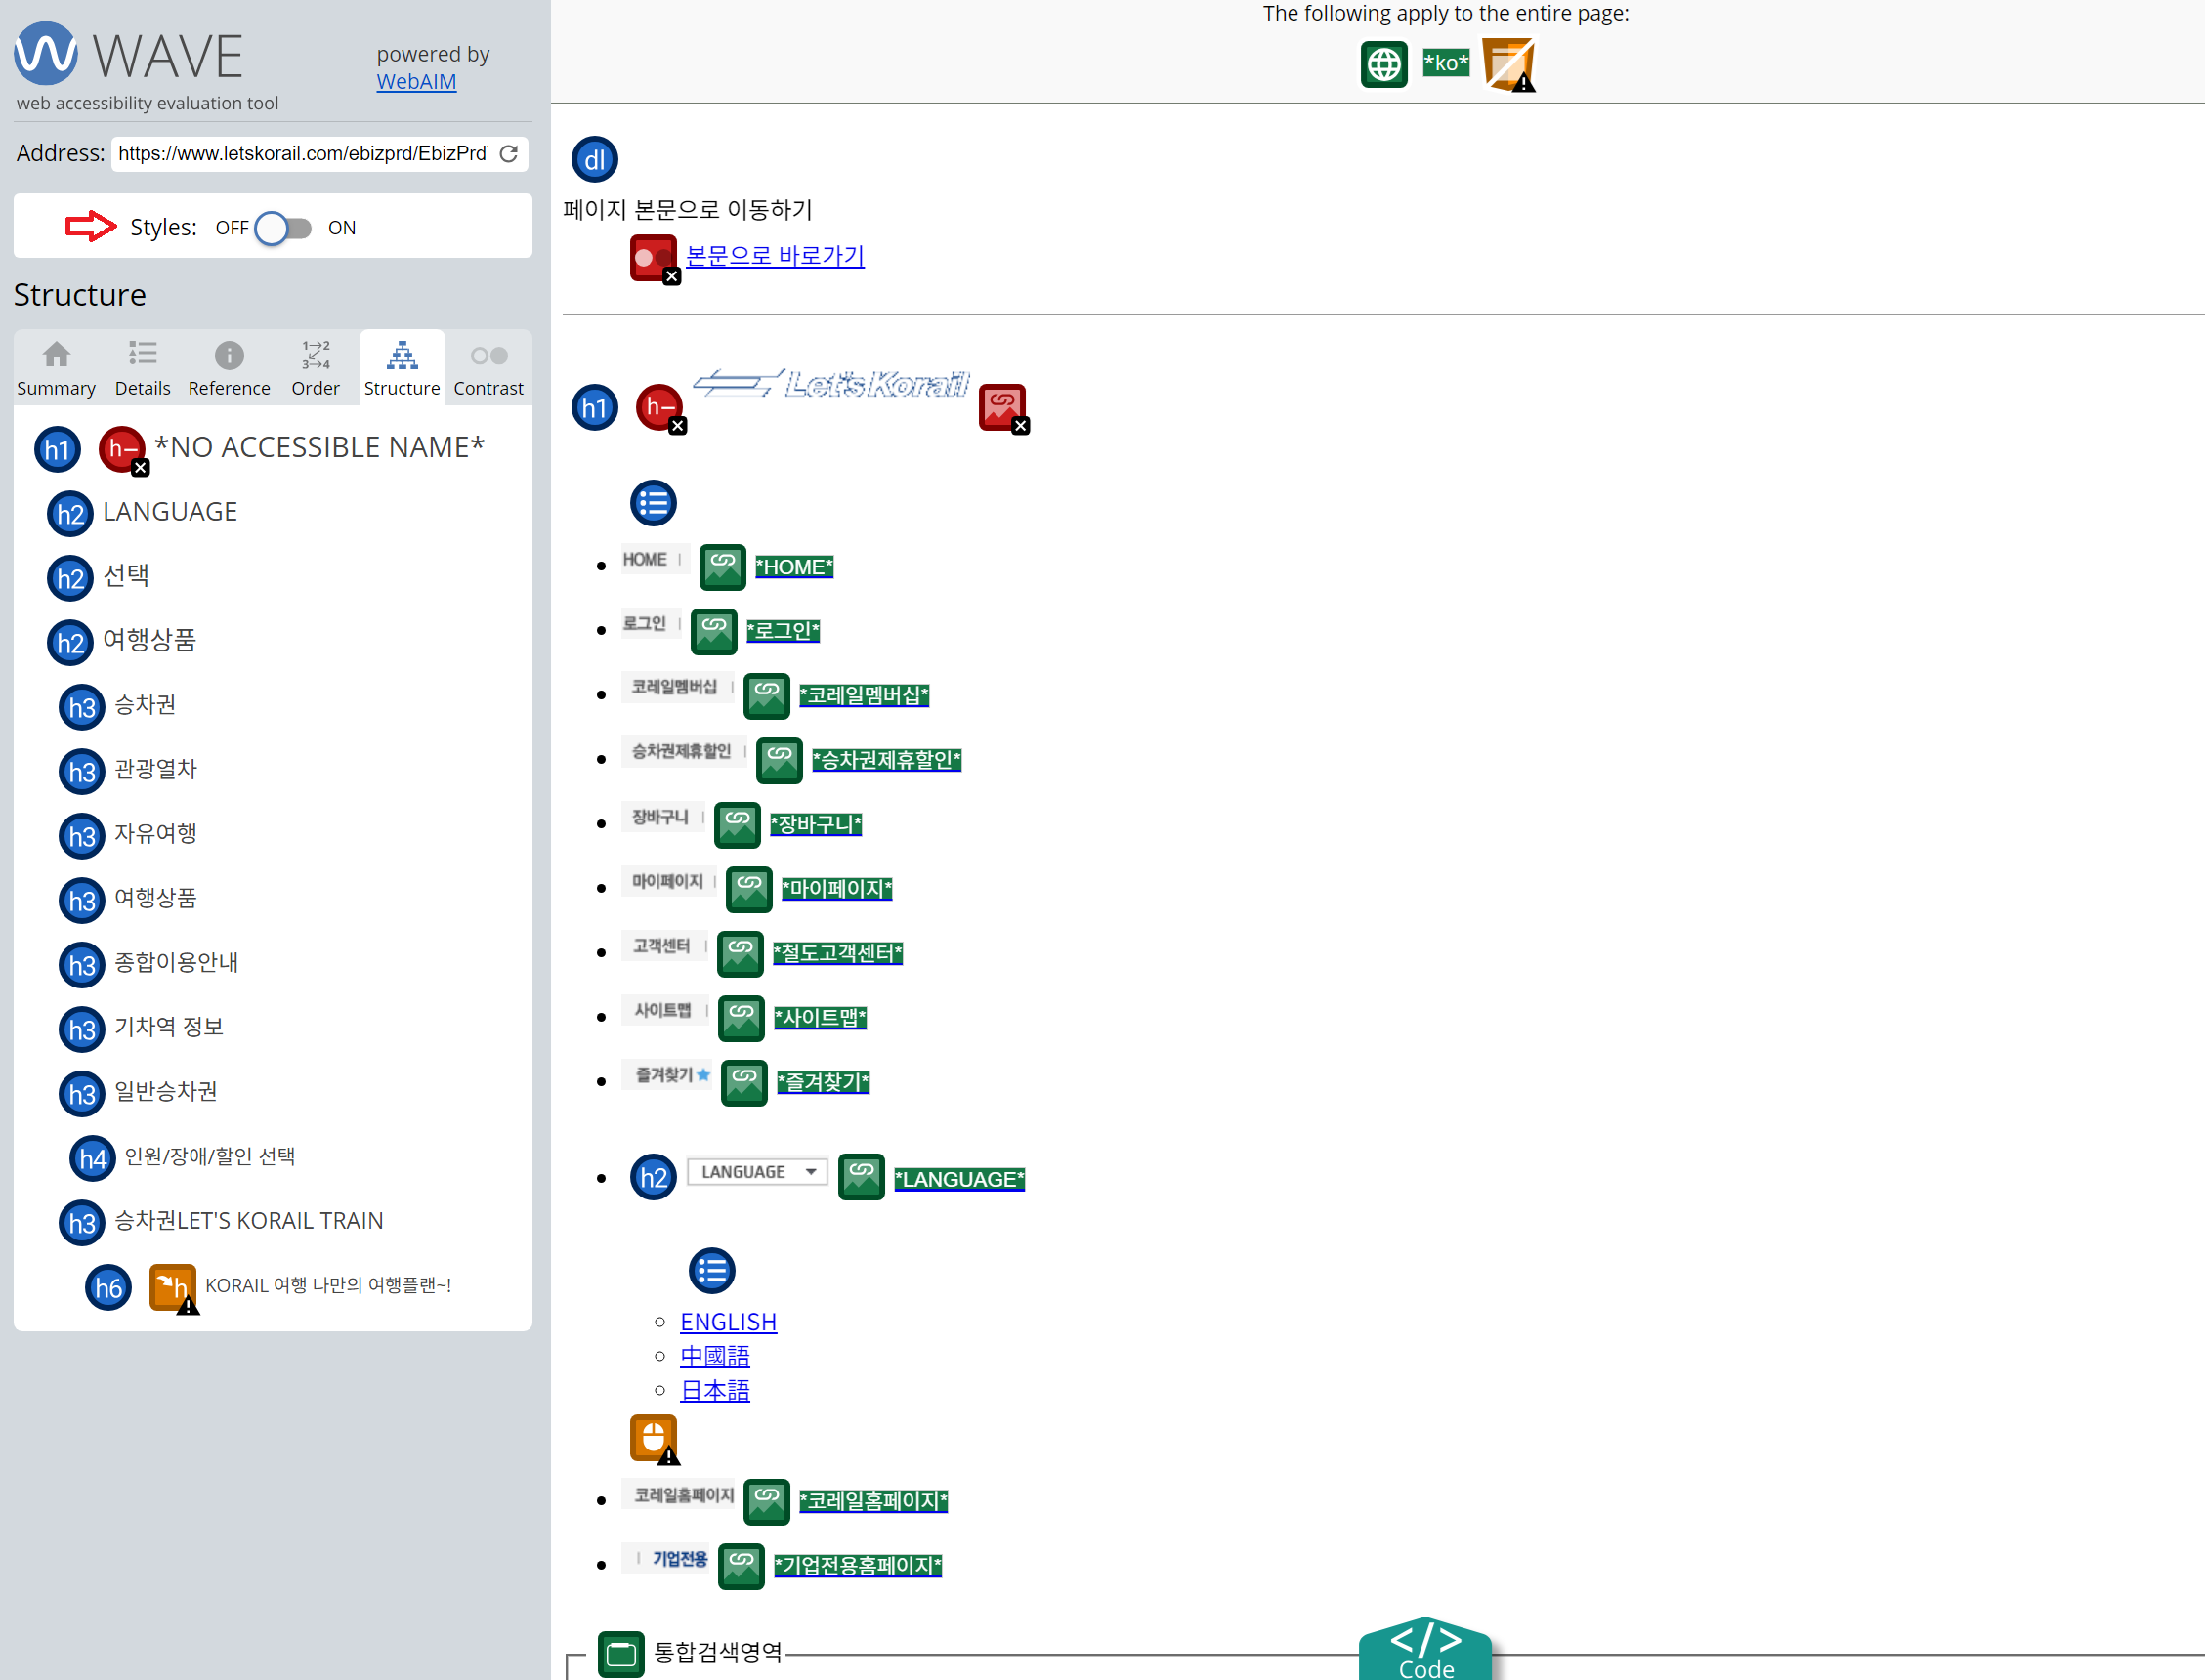
Task: Select the h3 승차권LET'S KORAIL TRAIN row
Action: coord(220,1221)
